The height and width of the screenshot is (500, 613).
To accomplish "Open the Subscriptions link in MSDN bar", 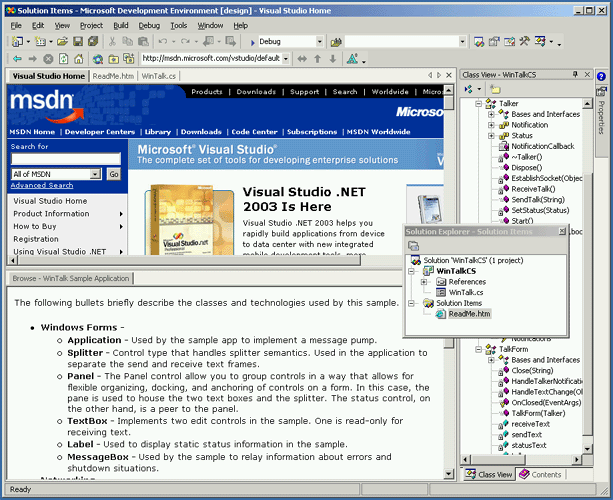I will tap(312, 132).
